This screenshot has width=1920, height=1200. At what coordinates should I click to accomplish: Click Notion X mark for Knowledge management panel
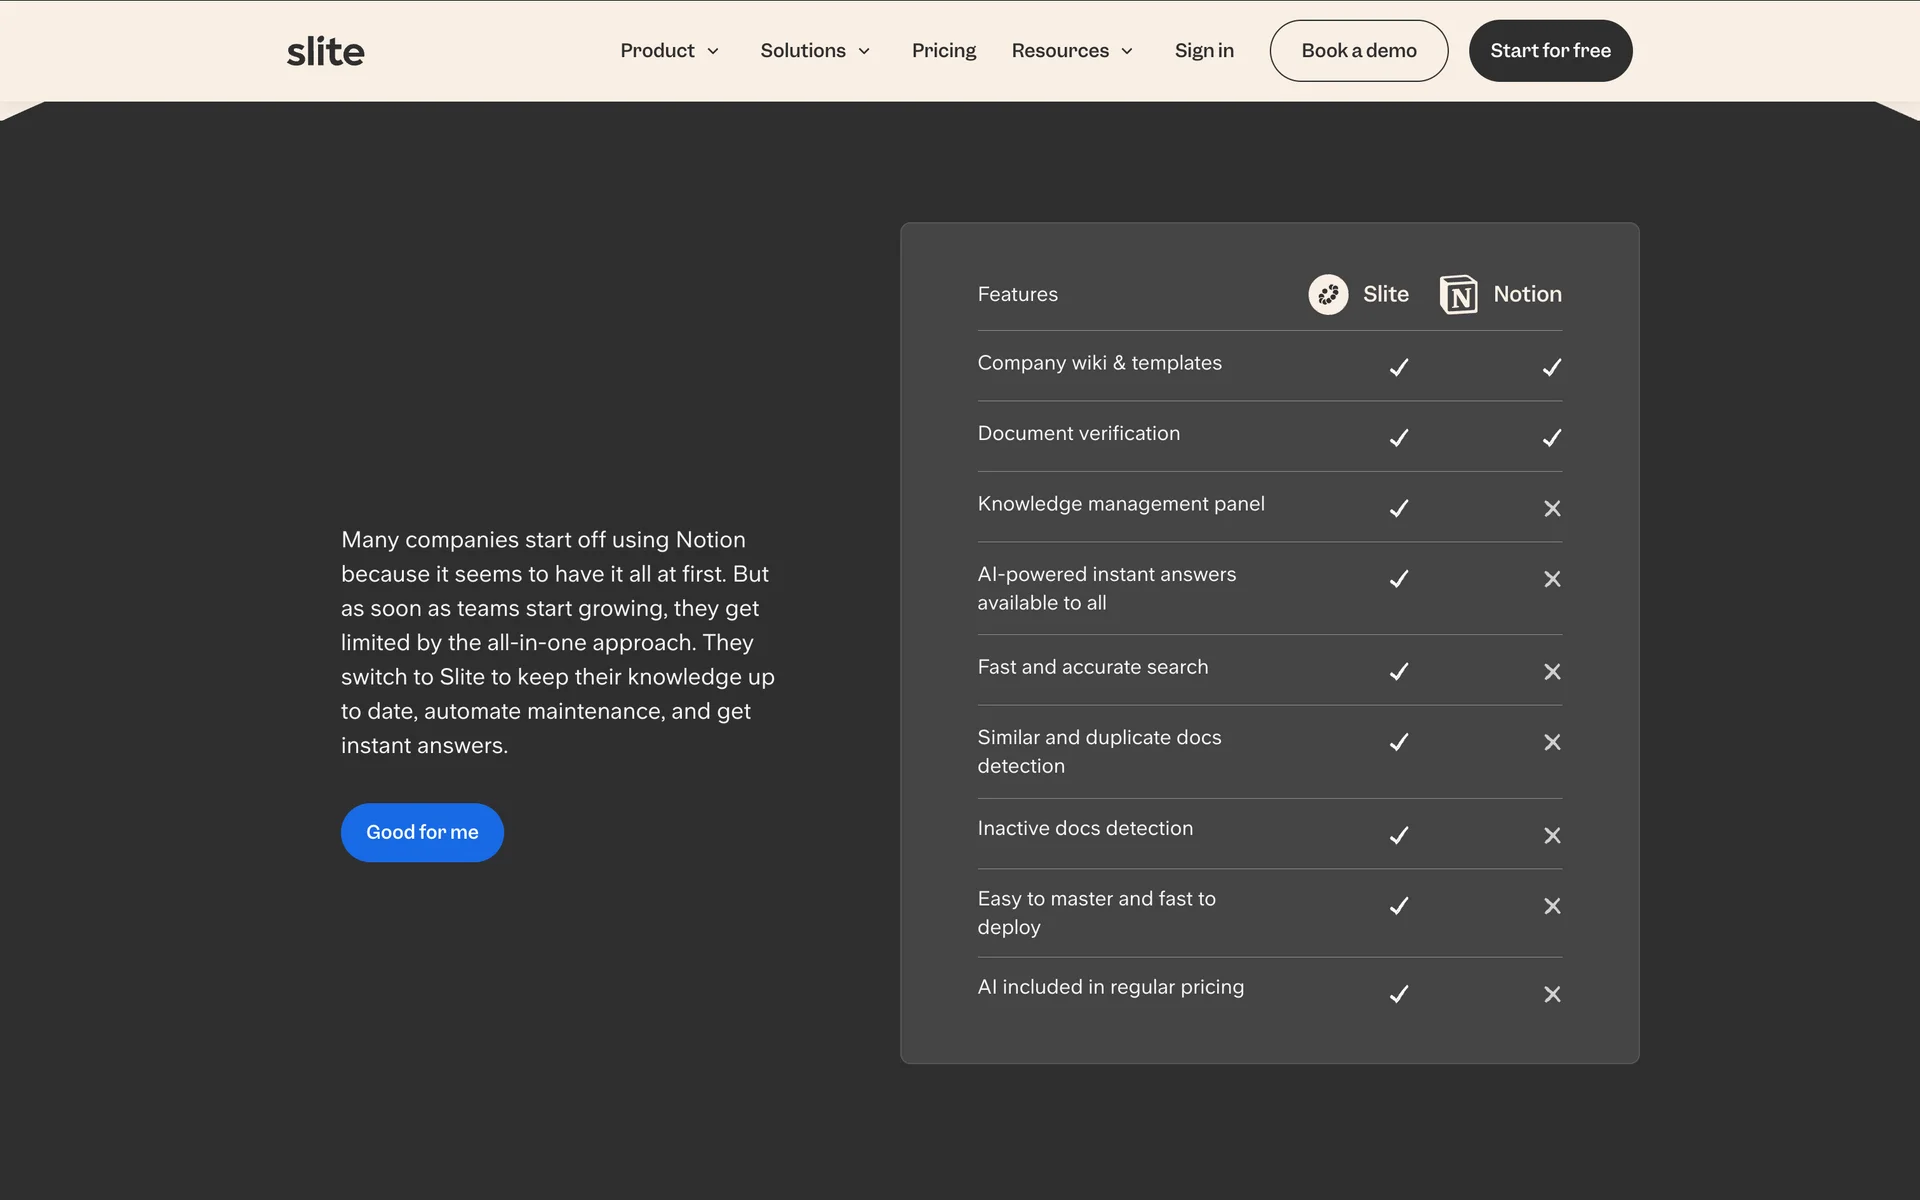coord(1551,508)
